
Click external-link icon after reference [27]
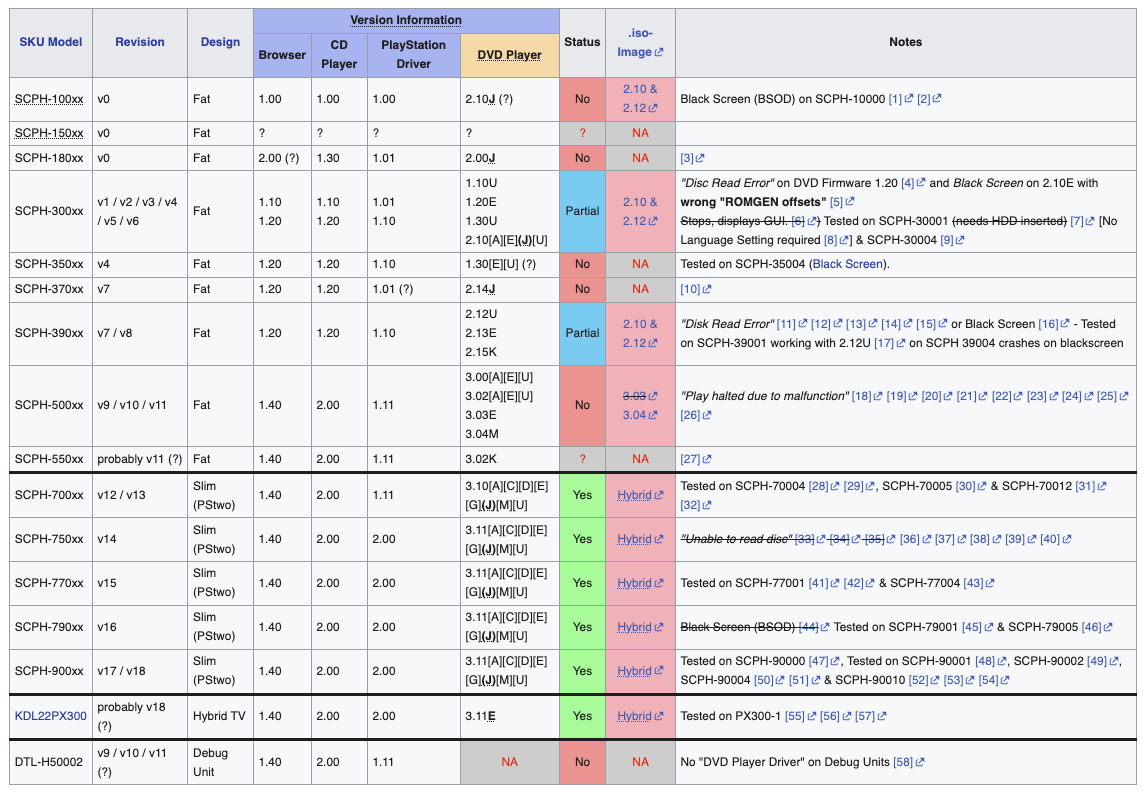pos(707,459)
